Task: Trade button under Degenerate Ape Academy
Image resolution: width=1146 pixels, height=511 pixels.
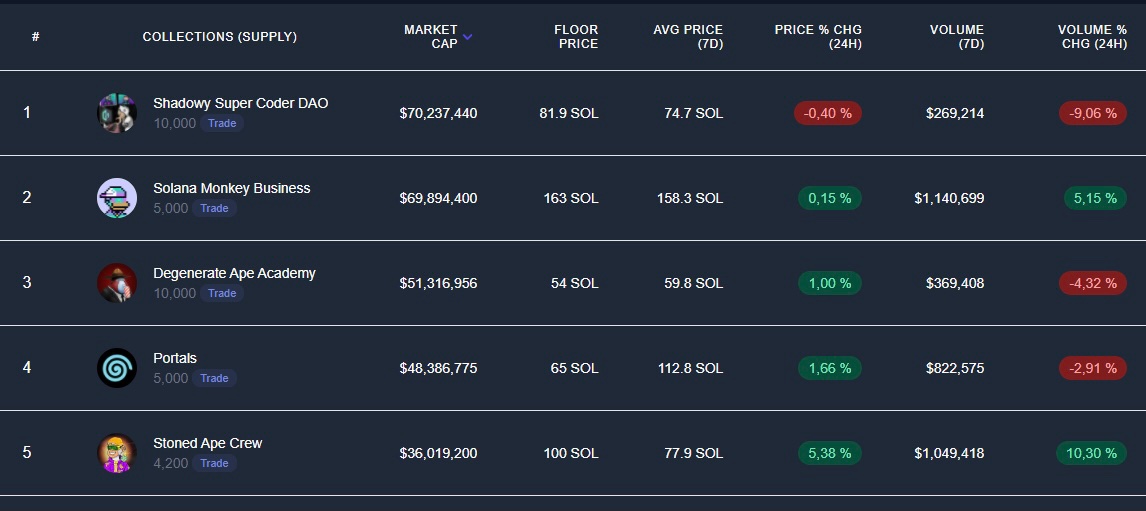Action: tap(222, 293)
